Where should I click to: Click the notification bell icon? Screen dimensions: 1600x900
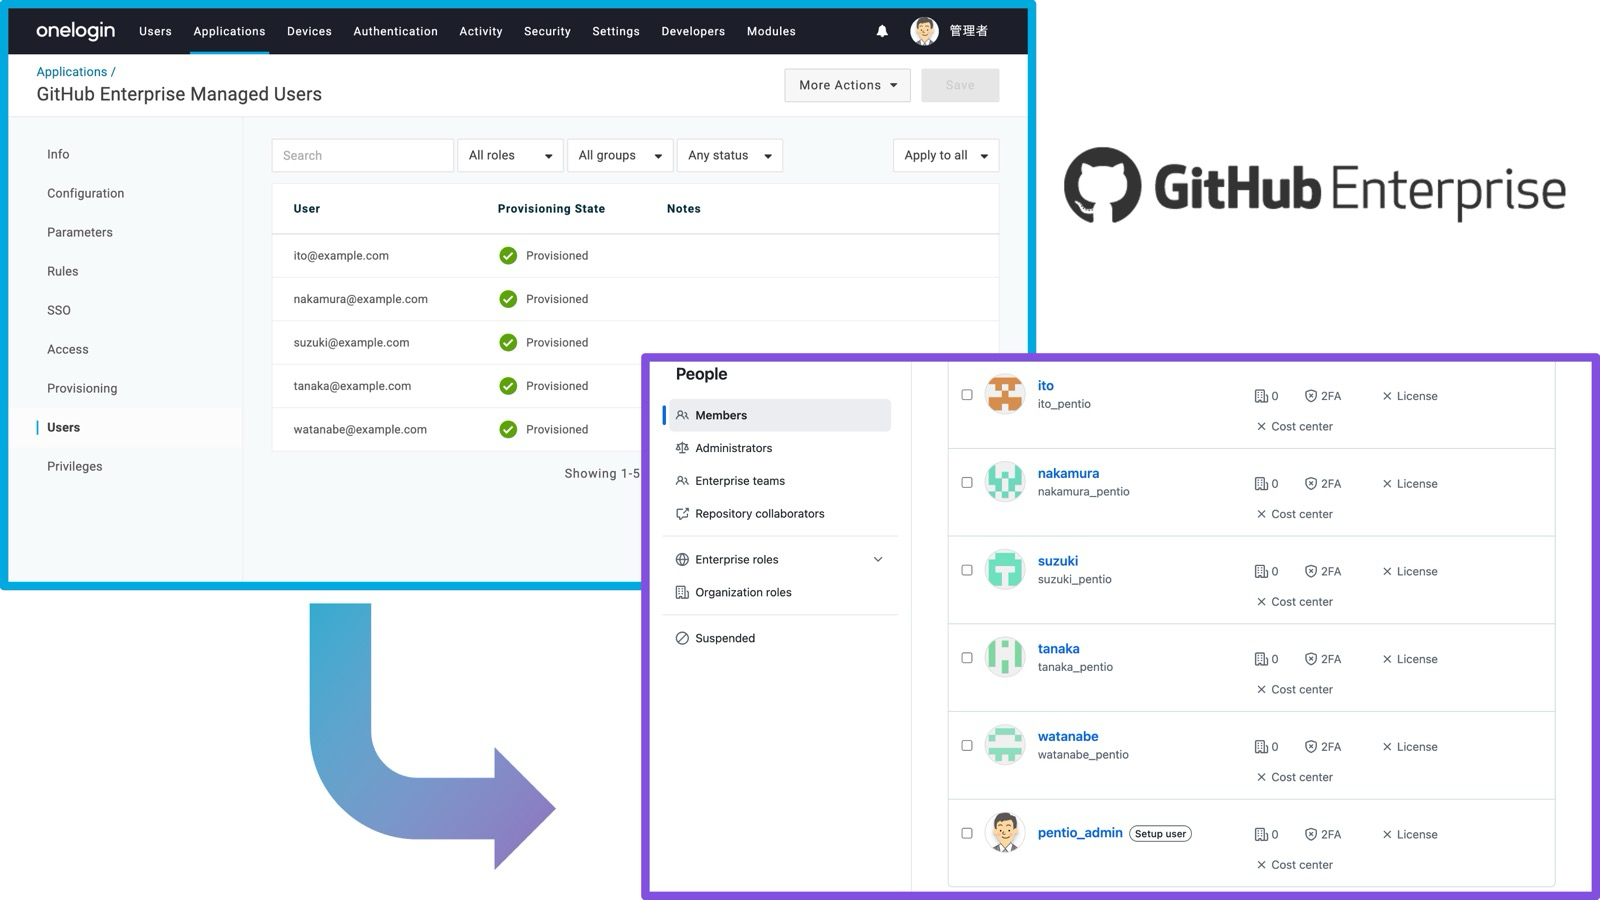click(x=882, y=31)
